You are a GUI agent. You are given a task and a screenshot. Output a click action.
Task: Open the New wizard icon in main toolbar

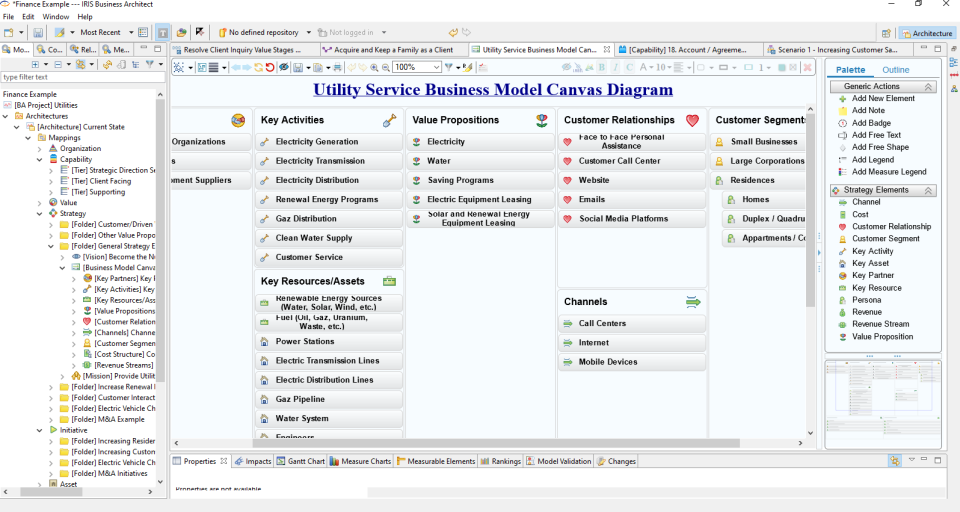[9, 32]
